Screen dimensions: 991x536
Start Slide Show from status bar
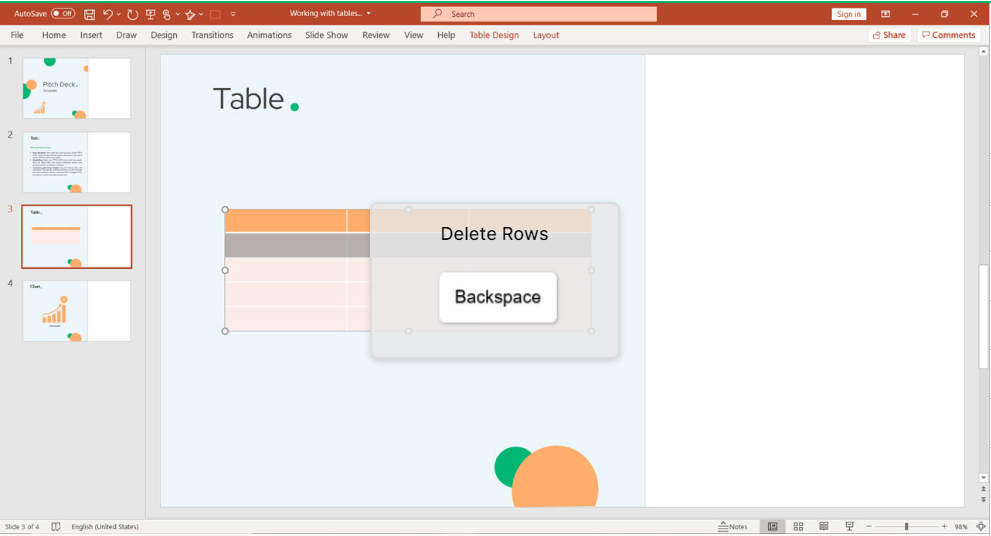[x=849, y=526]
